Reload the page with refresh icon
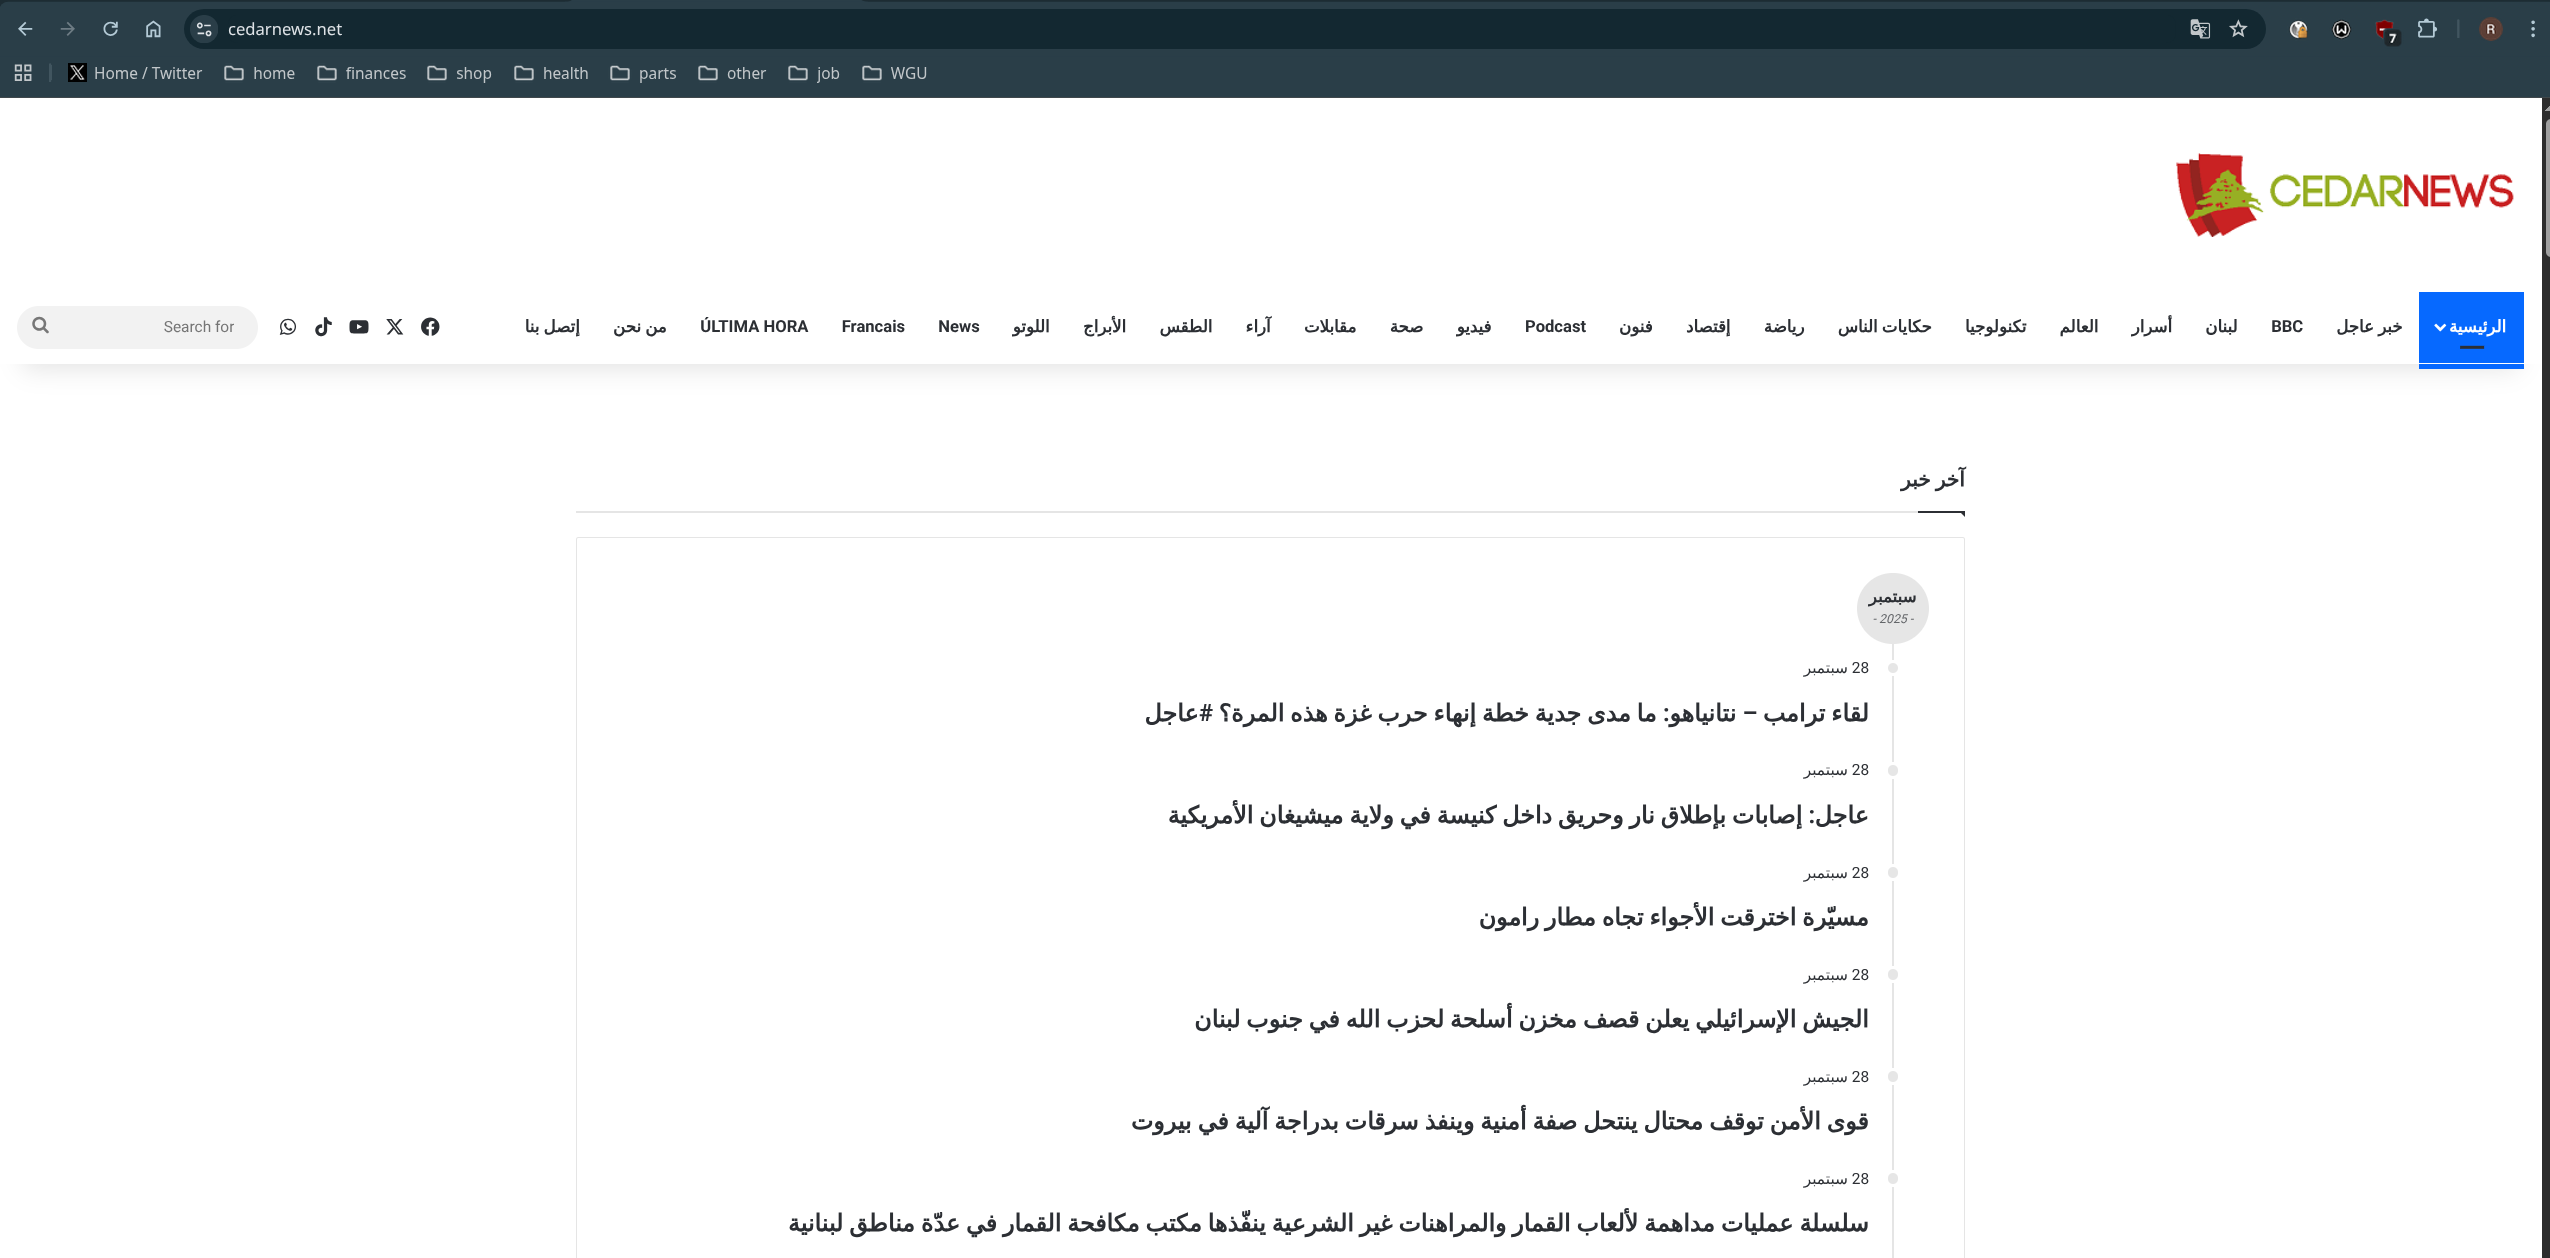The height and width of the screenshot is (1258, 2550). click(x=110, y=29)
